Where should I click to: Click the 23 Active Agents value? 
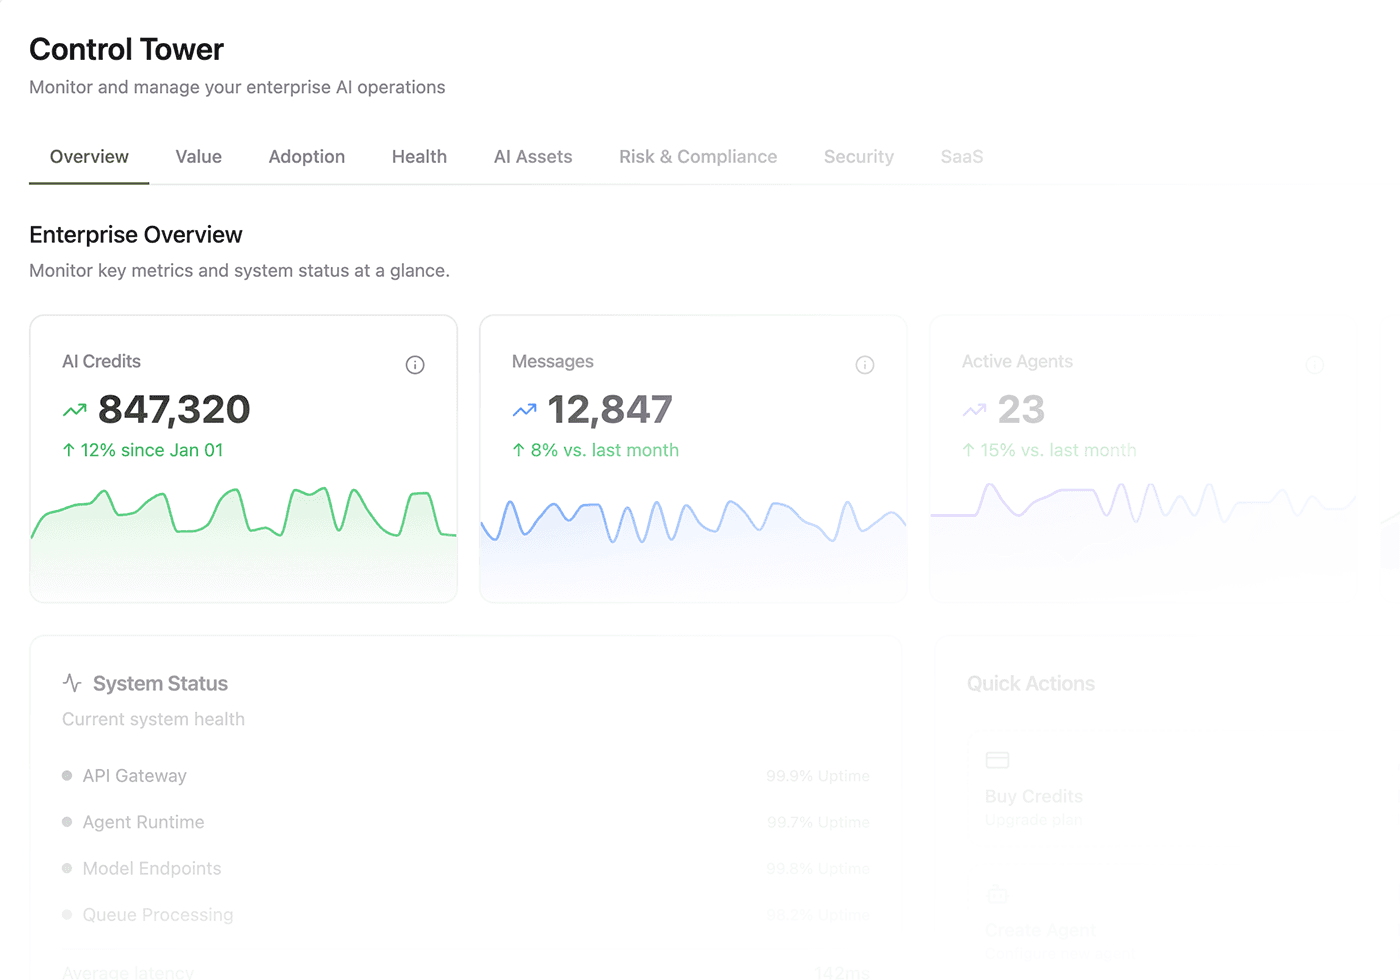(1021, 409)
